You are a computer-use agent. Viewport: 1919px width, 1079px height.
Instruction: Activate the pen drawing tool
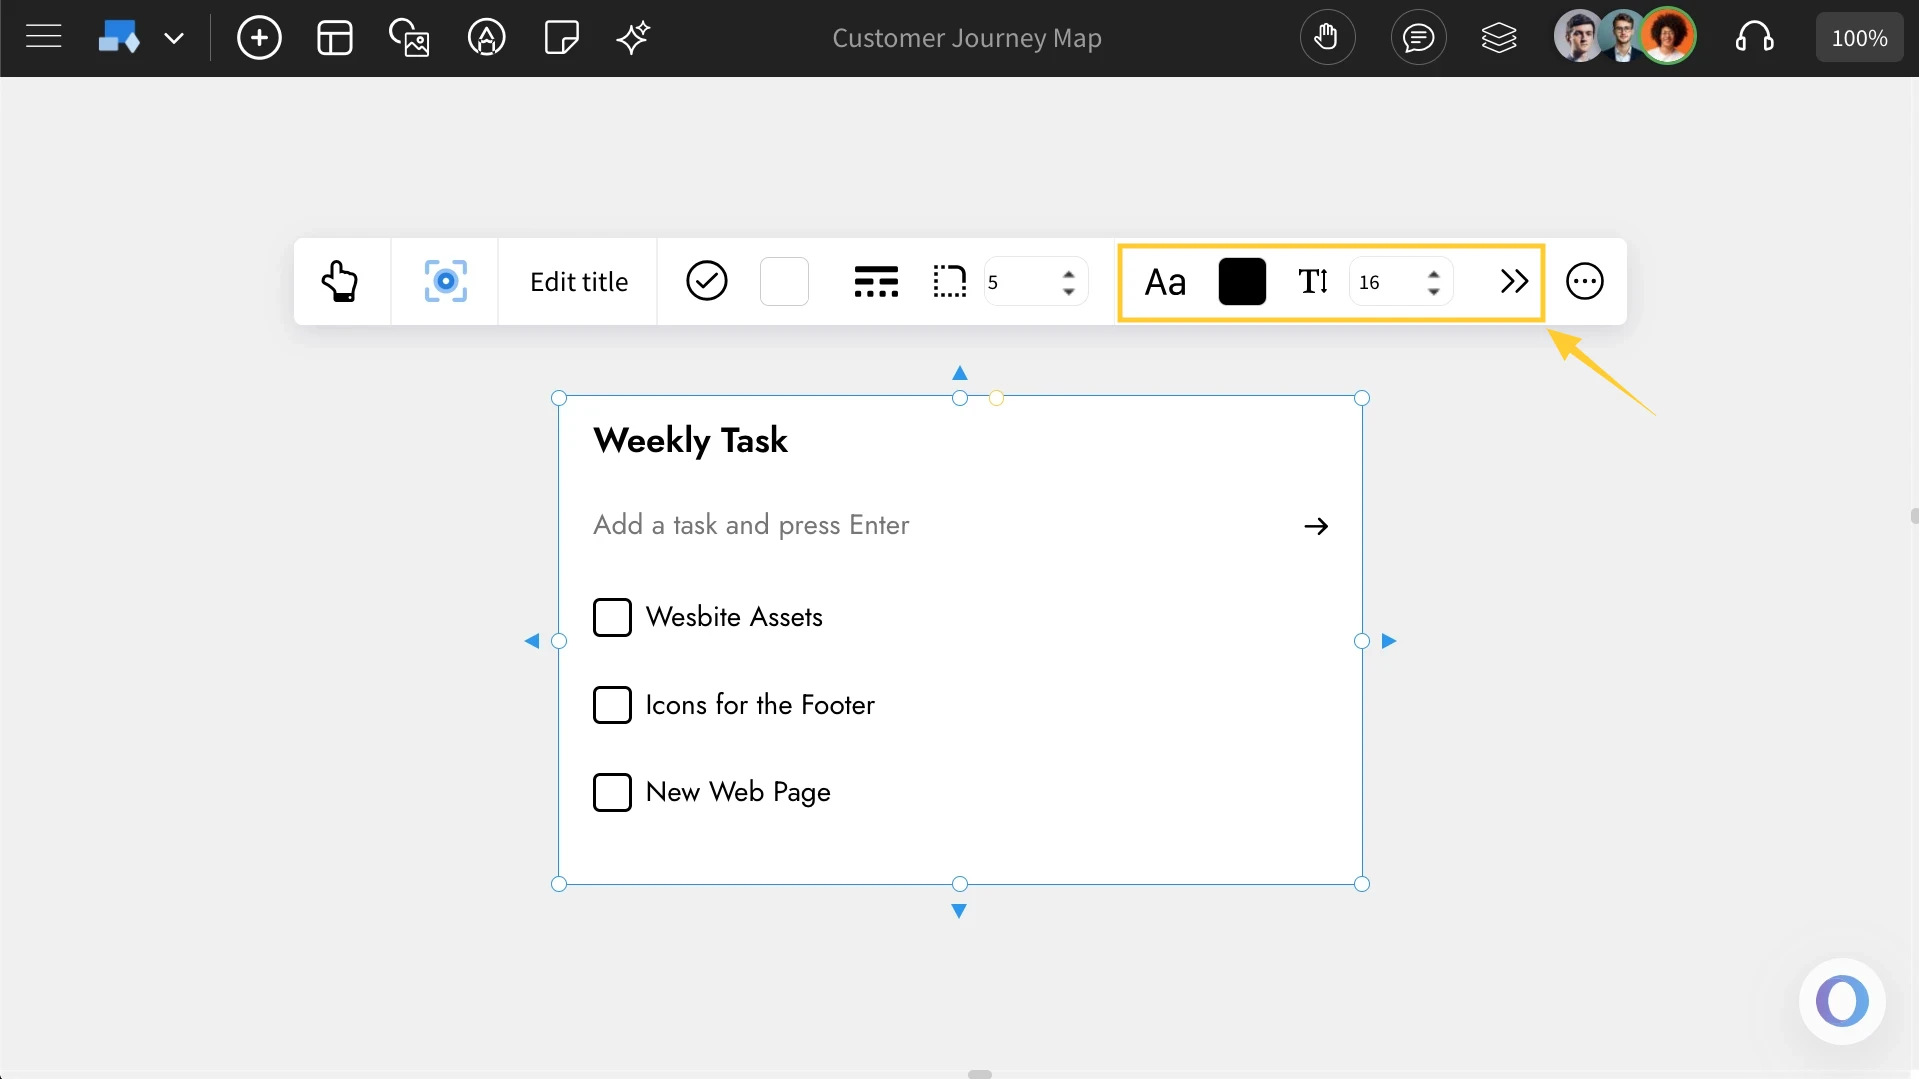point(487,37)
